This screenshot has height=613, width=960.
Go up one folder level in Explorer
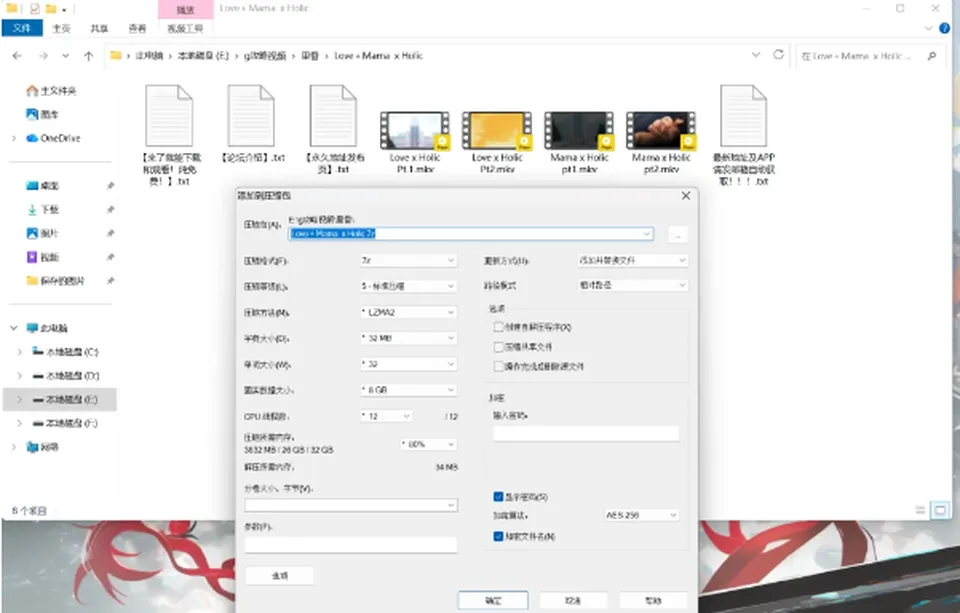tap(89, 56)
